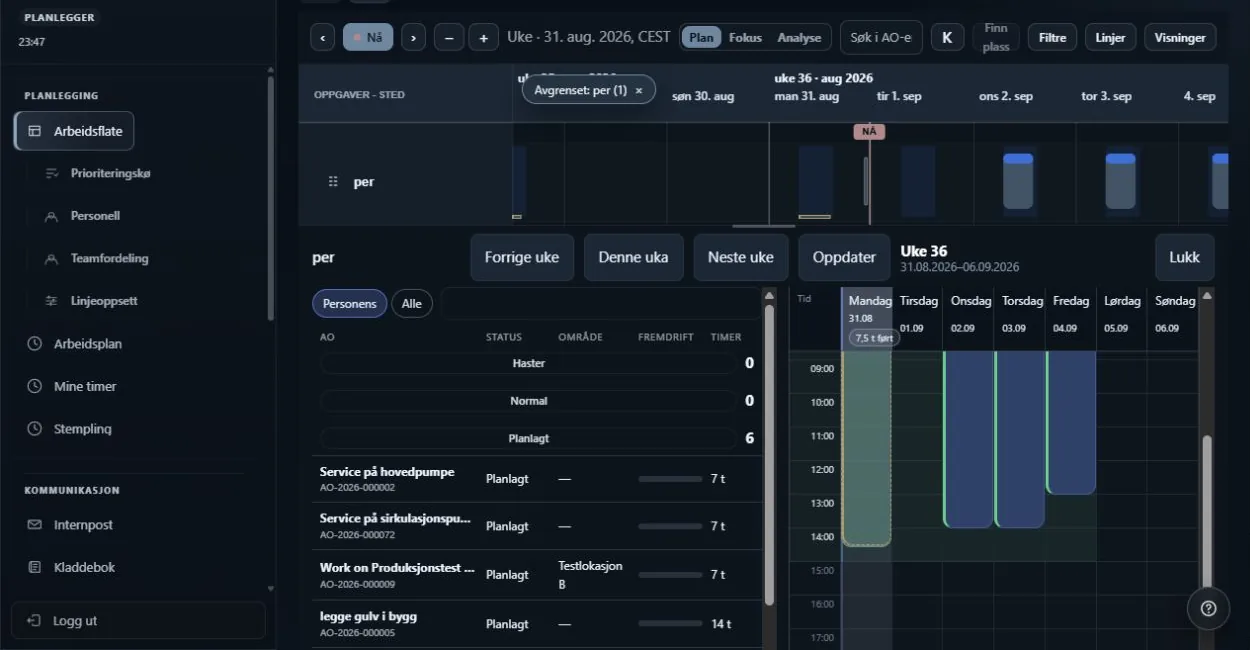Open the Filtre dropdown
The image size is (1250, 650).
tap(1052, 38)
